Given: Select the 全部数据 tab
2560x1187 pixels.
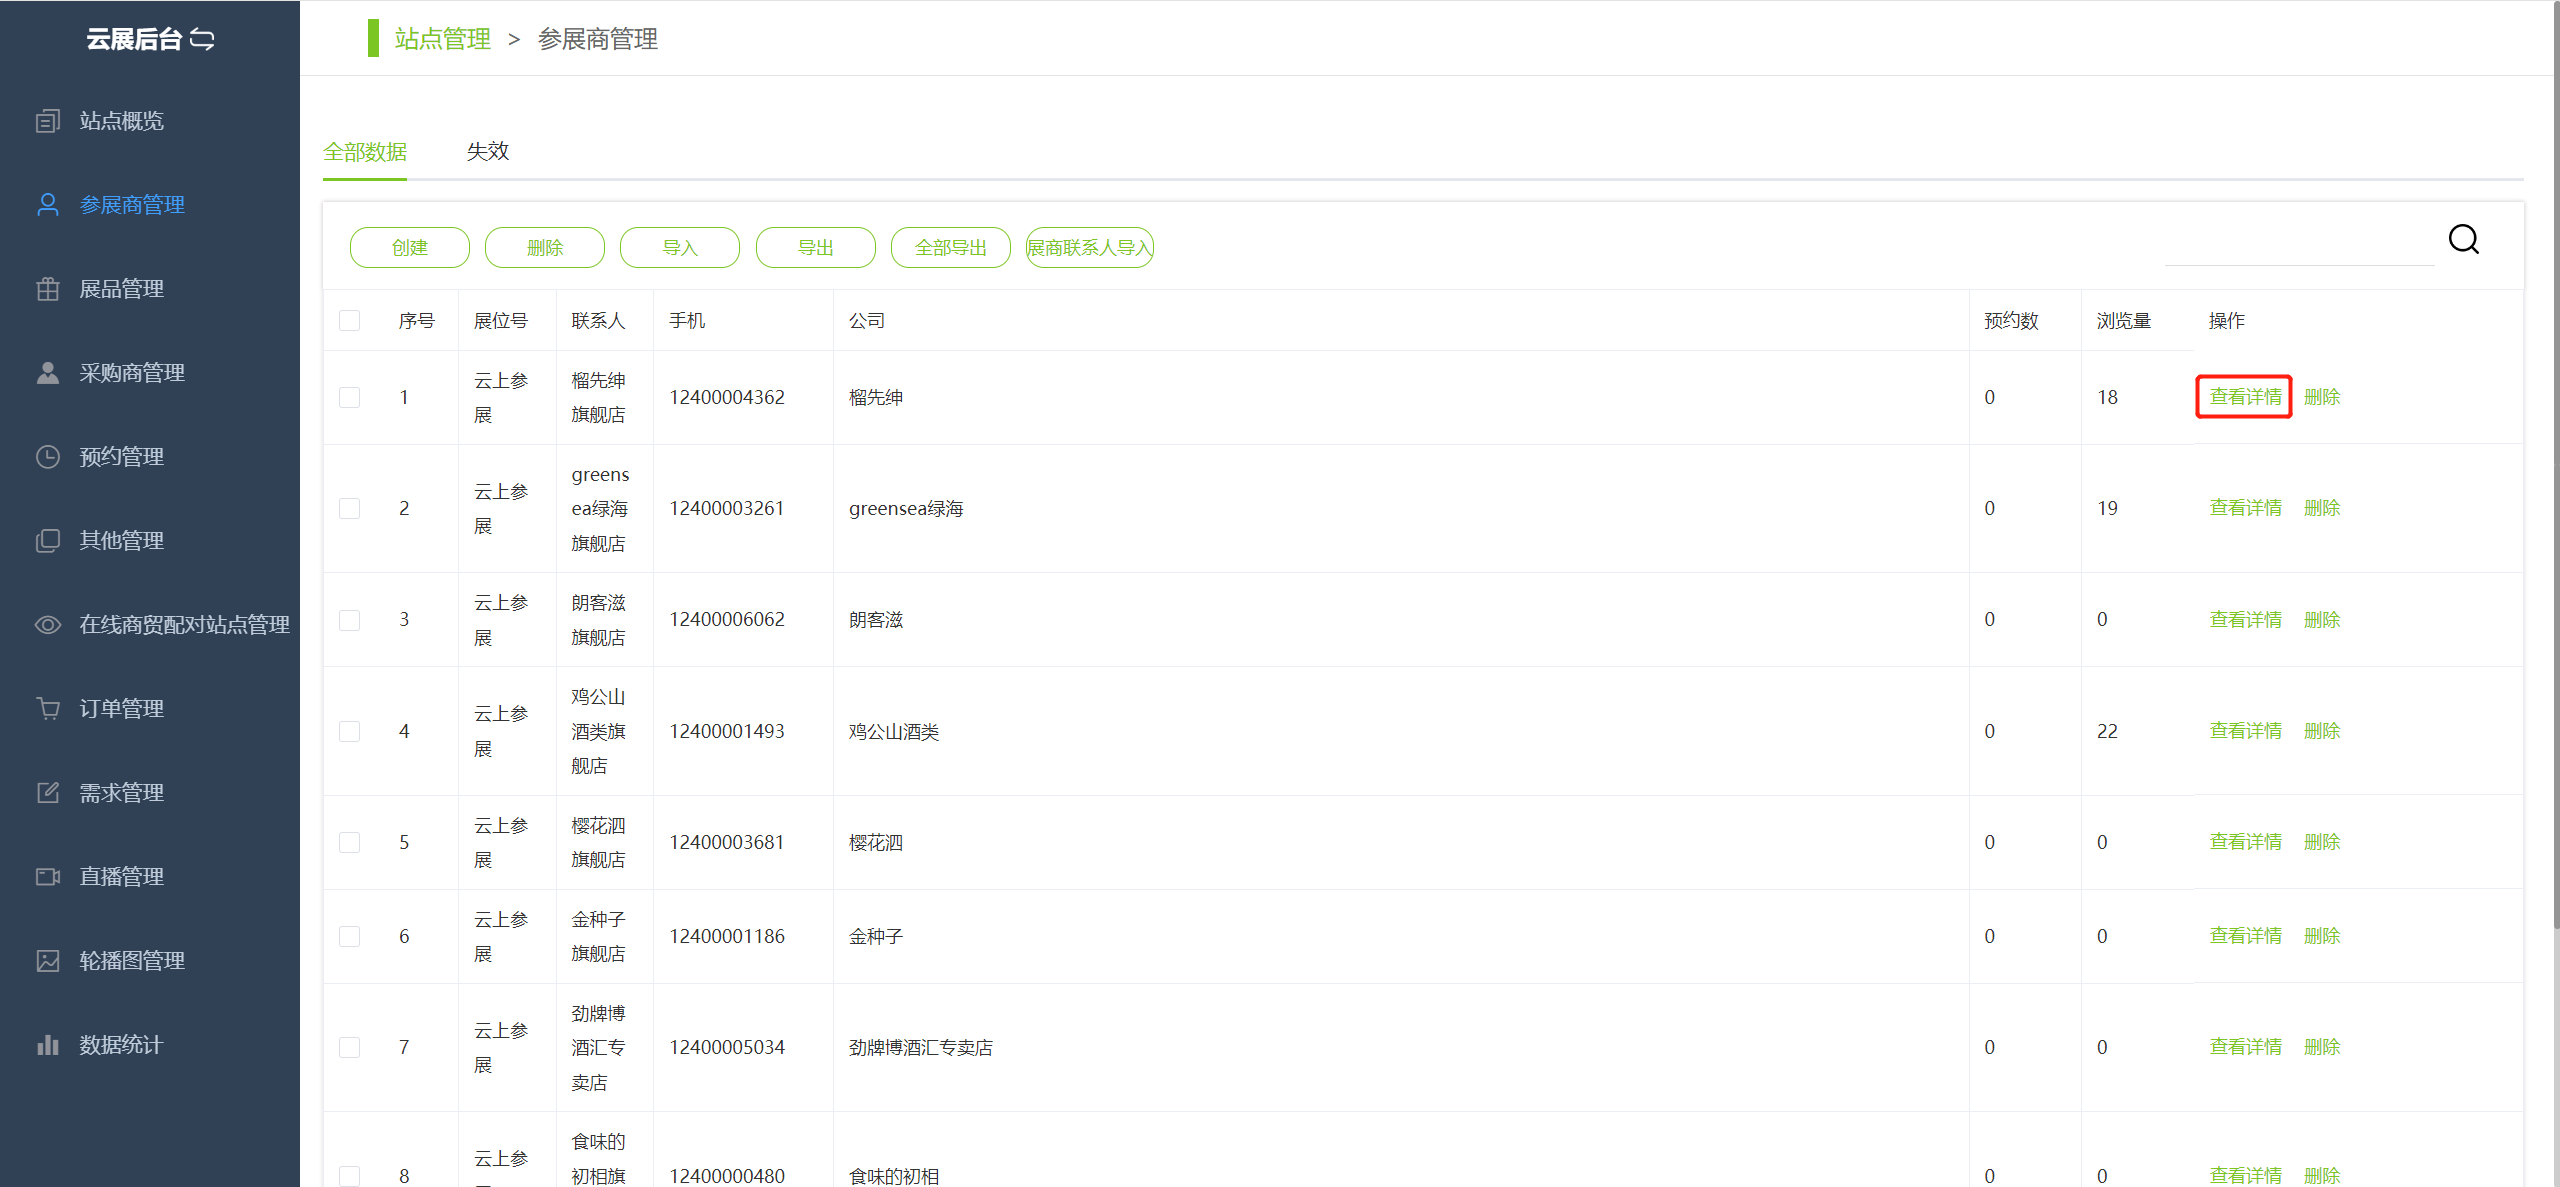Looking at the screenshot, I should point(365,151).
